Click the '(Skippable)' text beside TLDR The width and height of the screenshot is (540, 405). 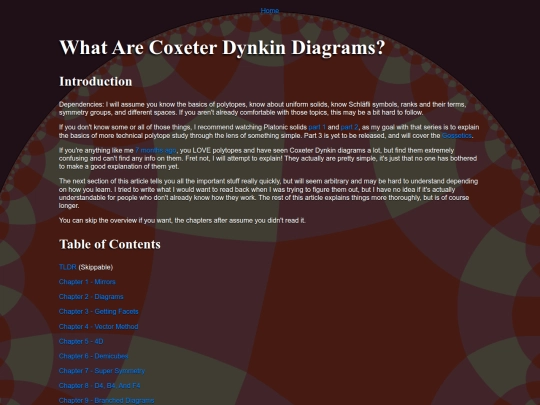(96, 267)
